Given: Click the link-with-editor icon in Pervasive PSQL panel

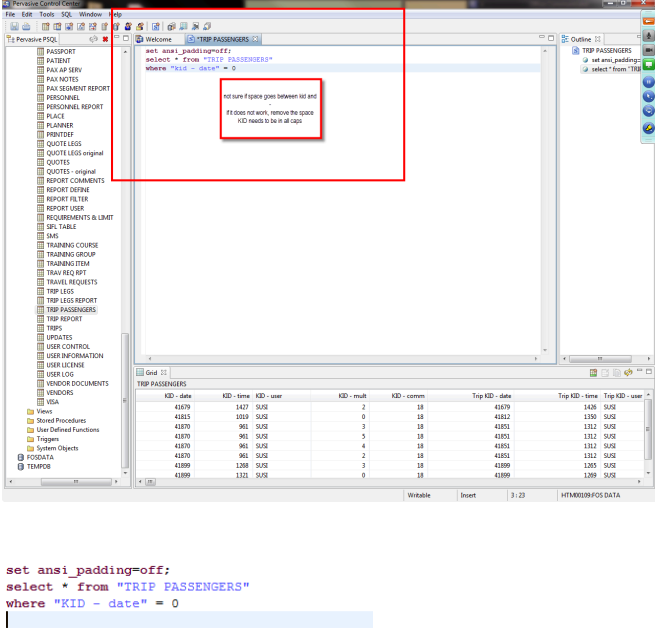Looking at the screenshot, I should point(93,39).
